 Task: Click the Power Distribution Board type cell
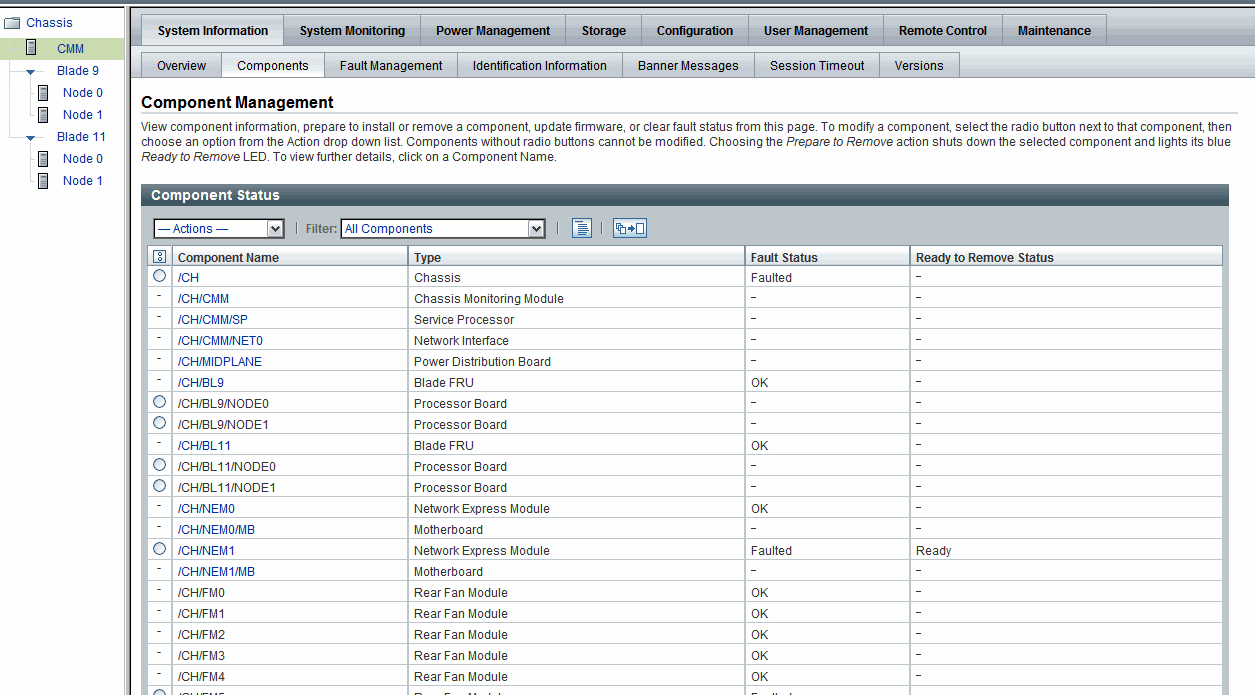(x=482, y=362)
